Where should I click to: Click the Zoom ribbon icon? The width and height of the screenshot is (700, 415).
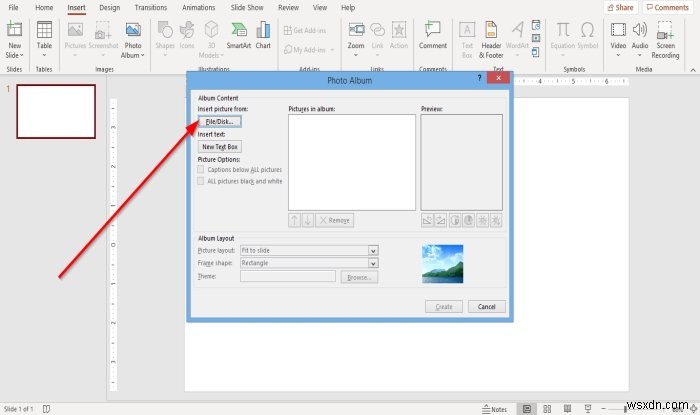(x=356, y=30)
